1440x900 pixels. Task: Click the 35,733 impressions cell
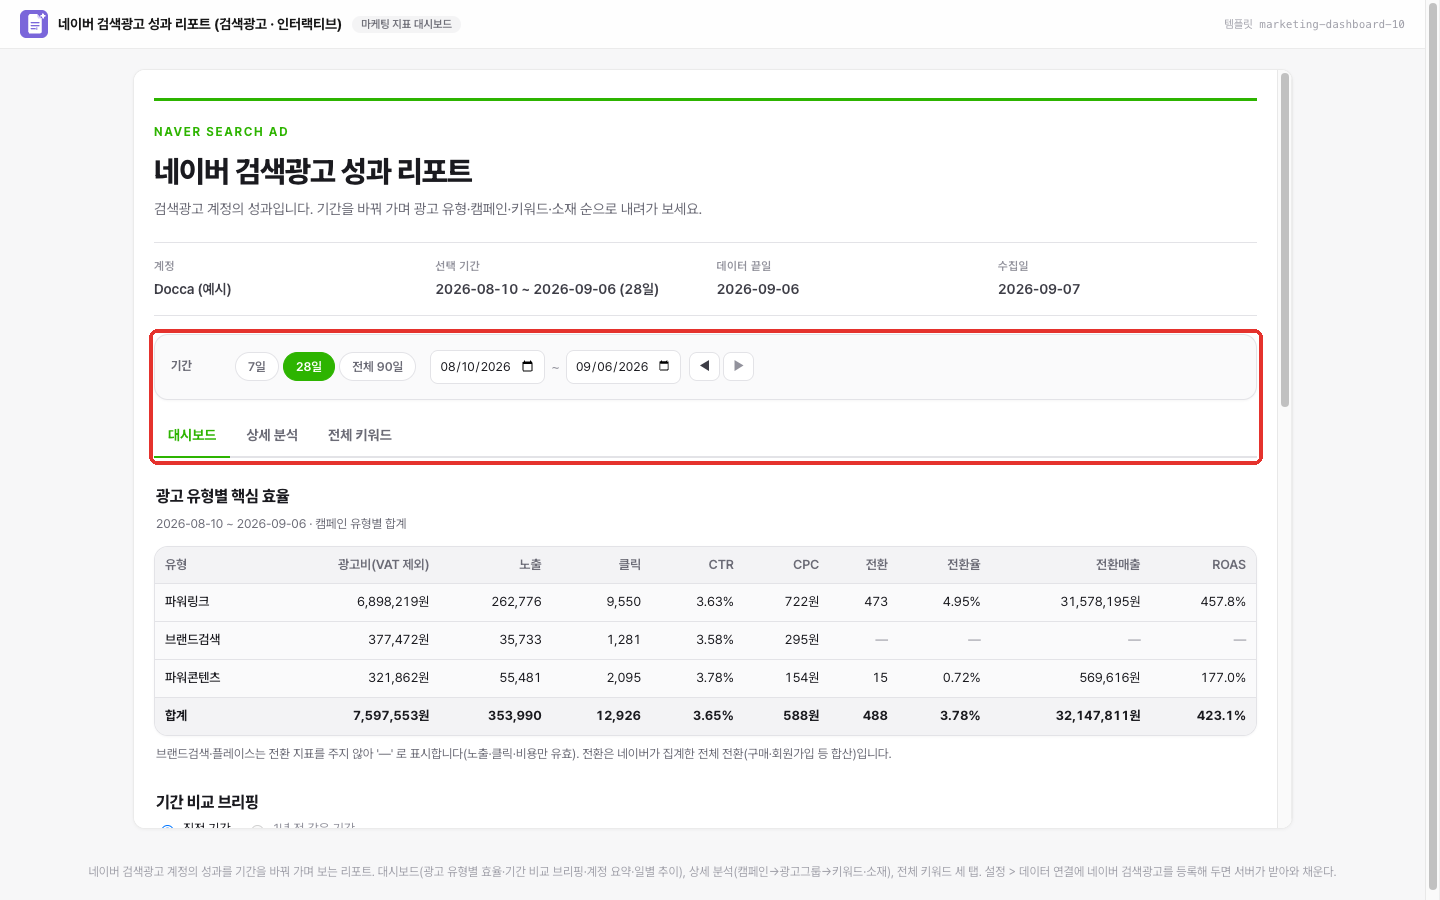pyautogui.click(x=520, y=640)
